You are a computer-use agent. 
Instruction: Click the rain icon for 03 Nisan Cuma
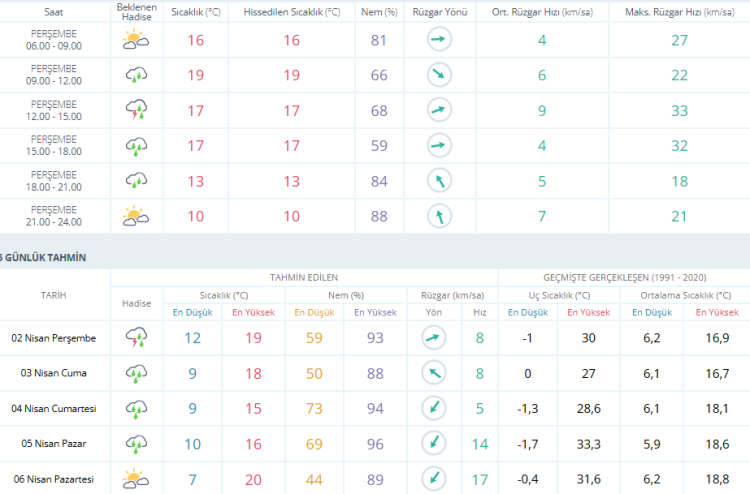[x=136, y=373]
